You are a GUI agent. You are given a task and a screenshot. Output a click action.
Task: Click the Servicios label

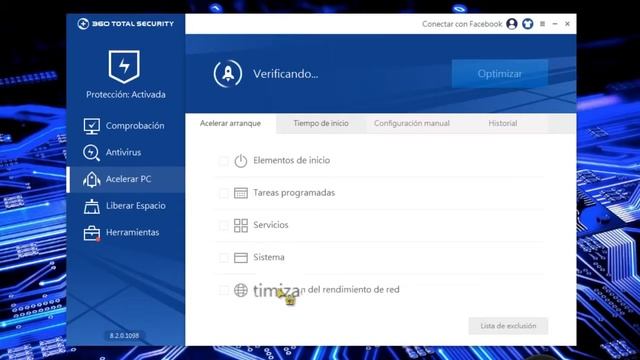(x=271, y=225)
